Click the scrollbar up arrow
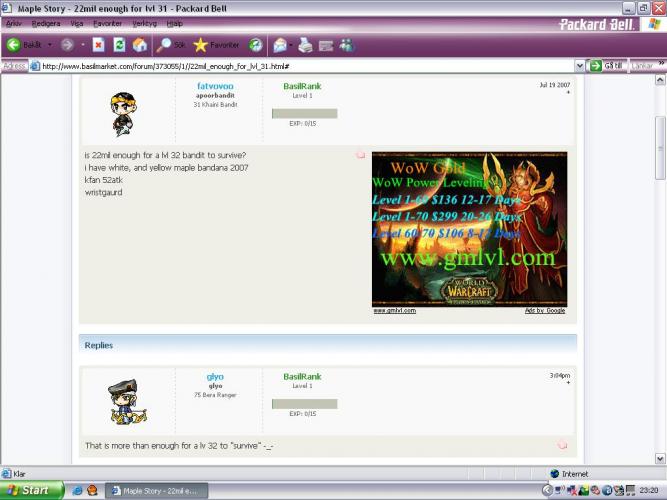This screenshot has width=667, height=500. point(660,80)
